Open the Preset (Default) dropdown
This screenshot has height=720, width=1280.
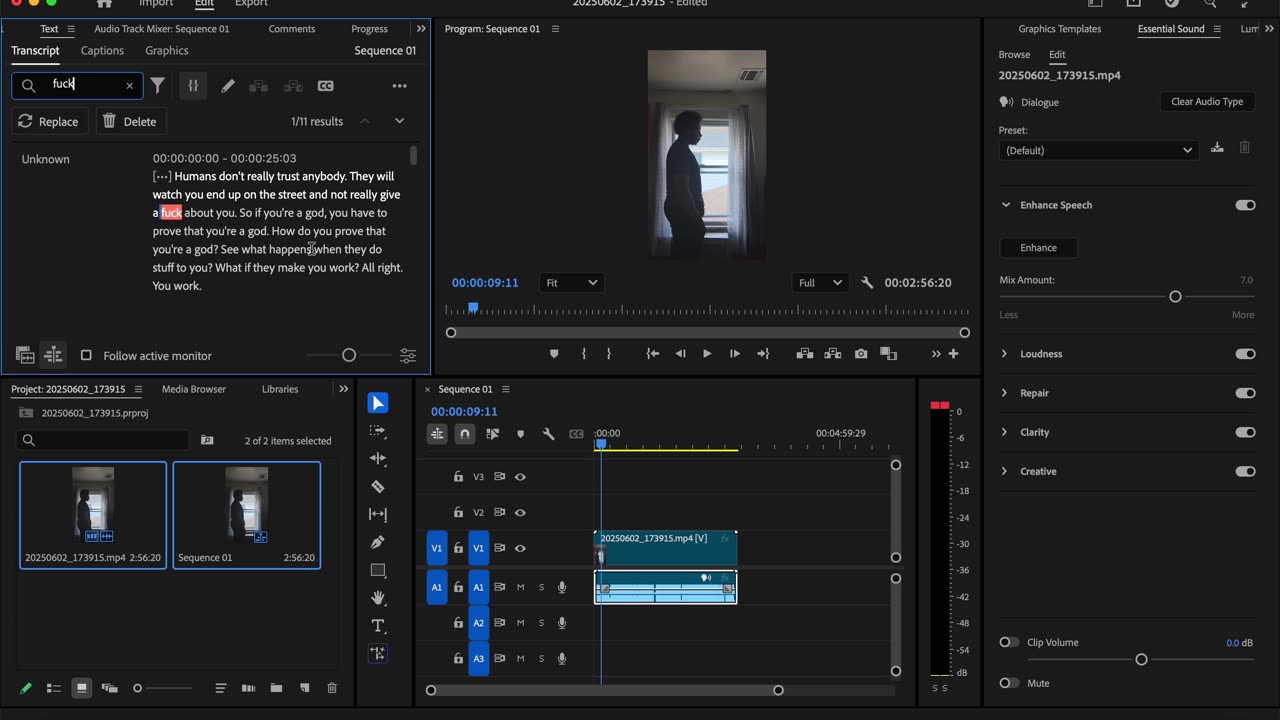coord(1097,150)
